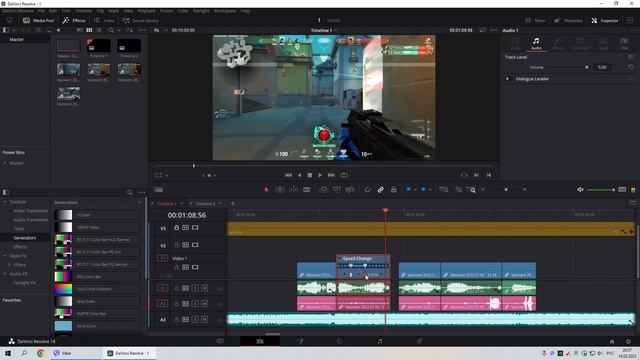This screenshot has width=640, height=360.
Task: Toggle the Linked Selection chain icon
Action: tap(380, 189)
